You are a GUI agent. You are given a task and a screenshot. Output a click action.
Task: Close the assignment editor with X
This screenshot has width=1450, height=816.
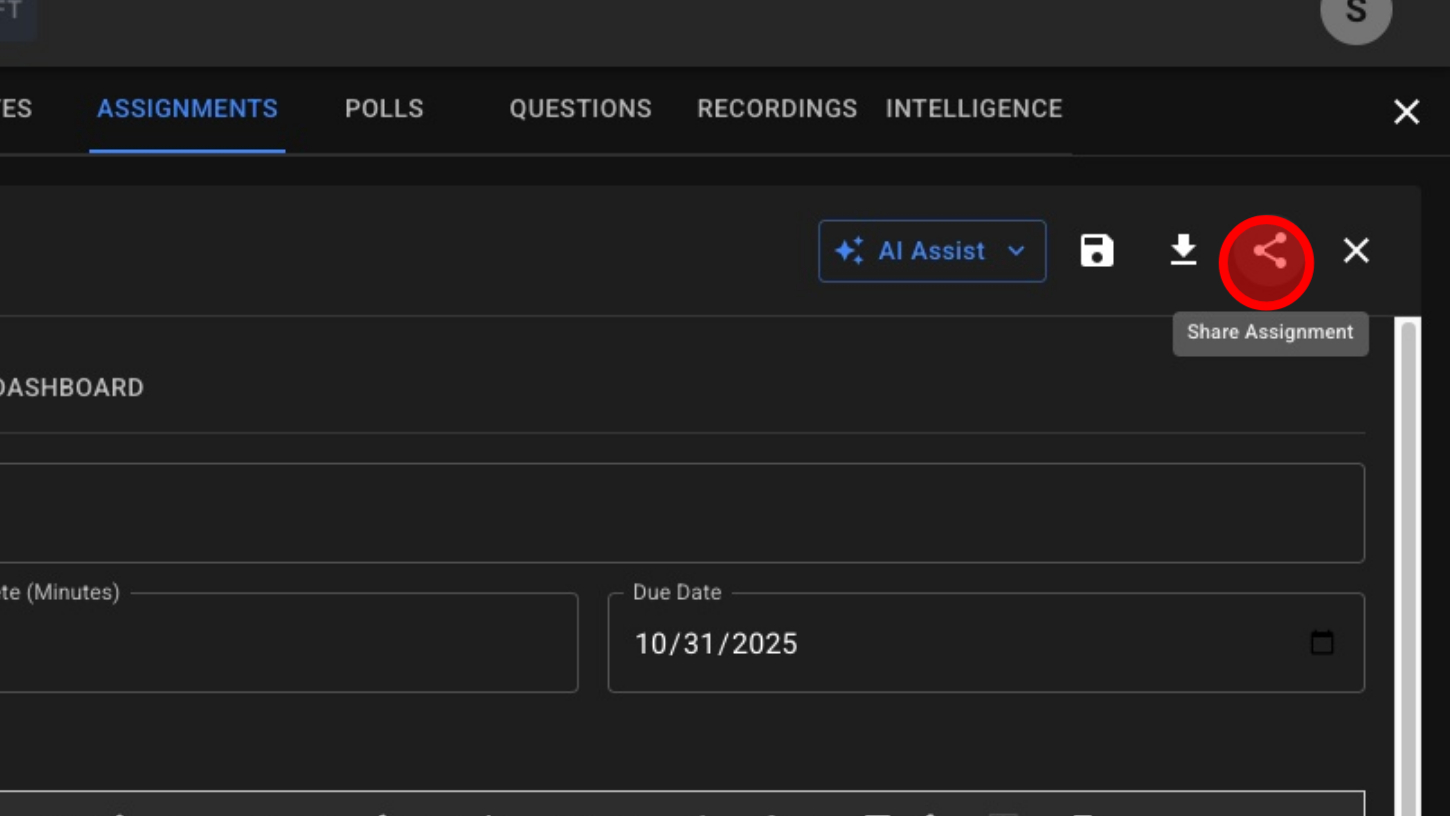1356,250
